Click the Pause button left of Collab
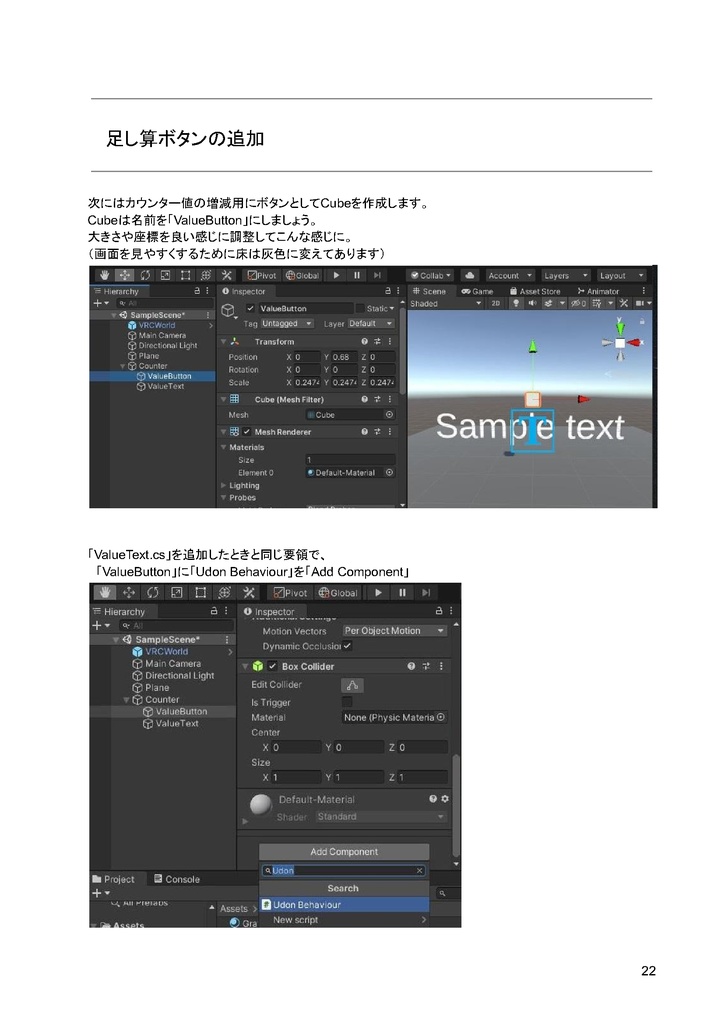 click(x=357, y=276)
